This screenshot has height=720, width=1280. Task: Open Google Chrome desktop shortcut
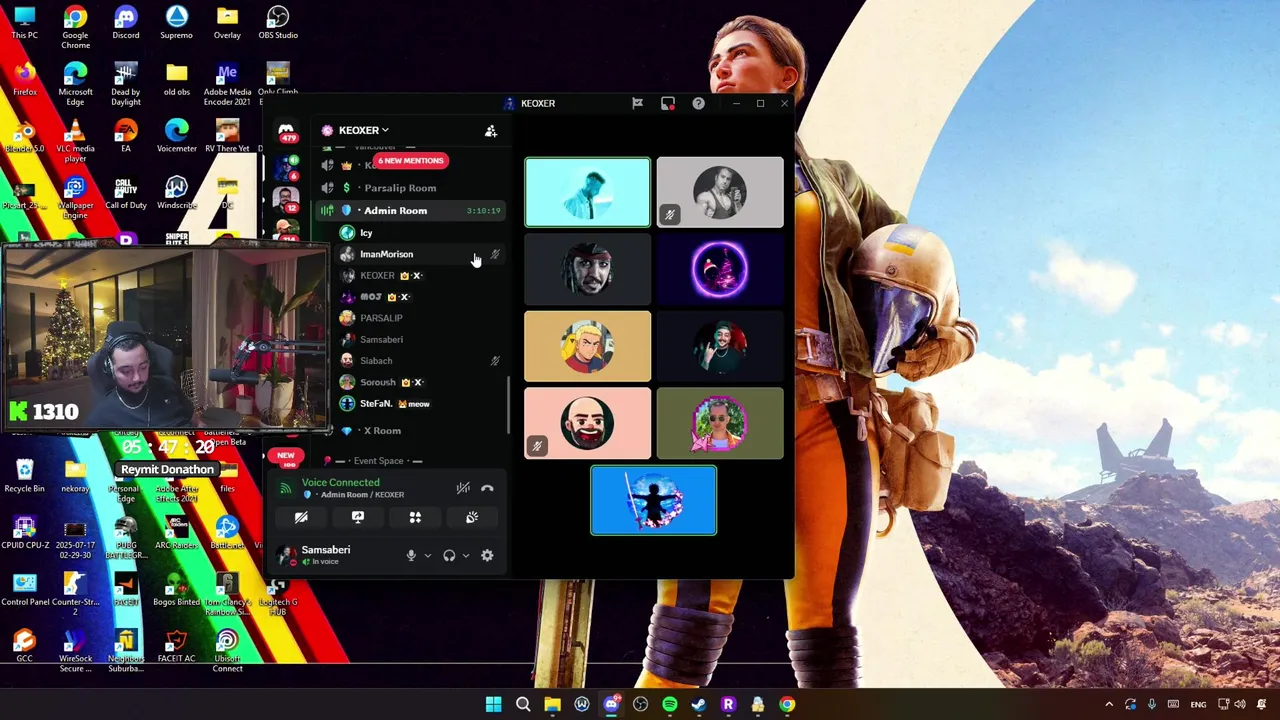(x=75, y=27)
